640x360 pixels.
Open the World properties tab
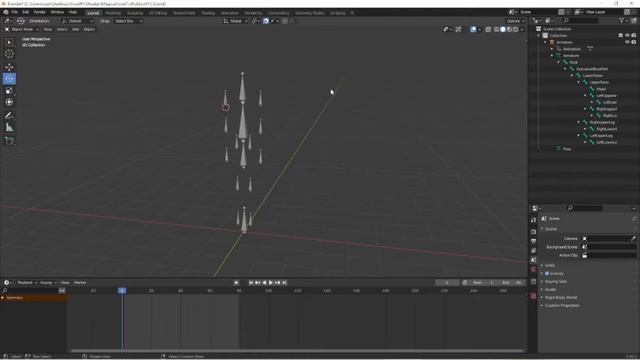click(533, 269)
